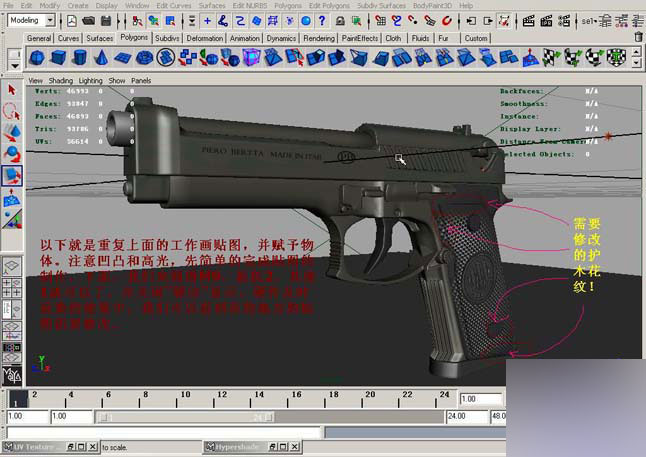Toggle select by component type mode
The width and height of the screenshot is (646, 457).
point(170,21)
